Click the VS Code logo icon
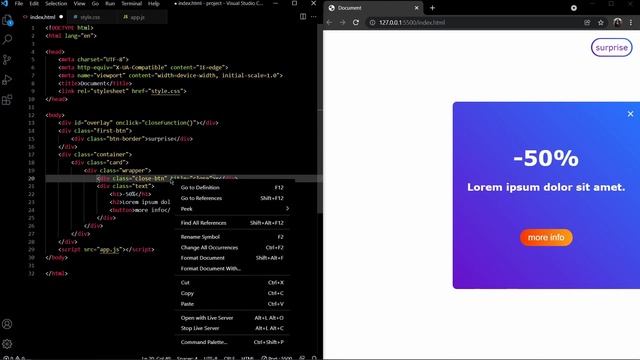 point(4,3)
